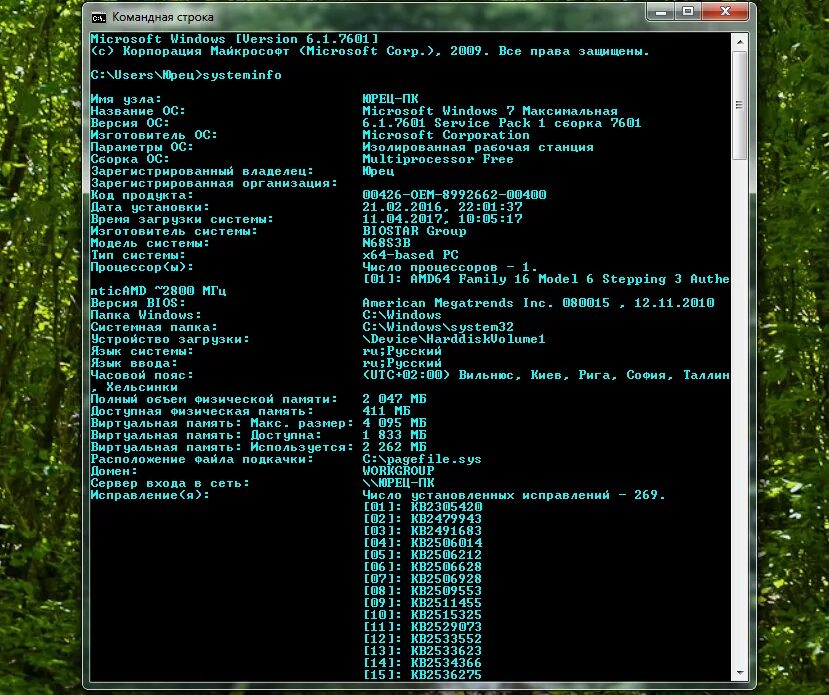
Task: Click the 'Часовой пояс:' label
Action: 142,375
